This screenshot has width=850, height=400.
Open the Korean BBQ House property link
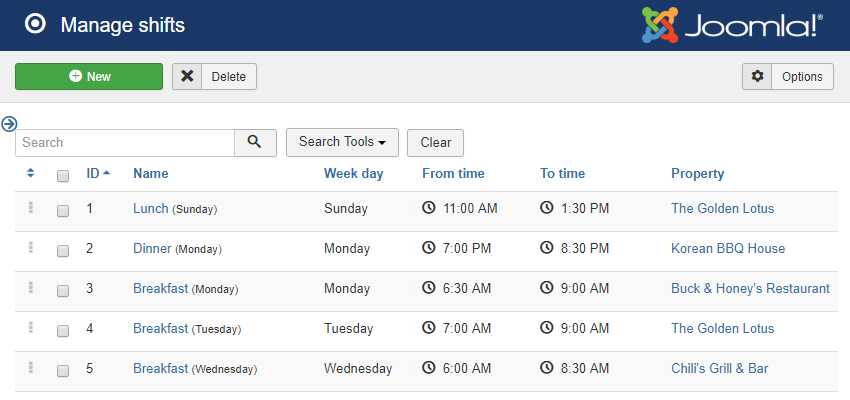click(727, 249)
